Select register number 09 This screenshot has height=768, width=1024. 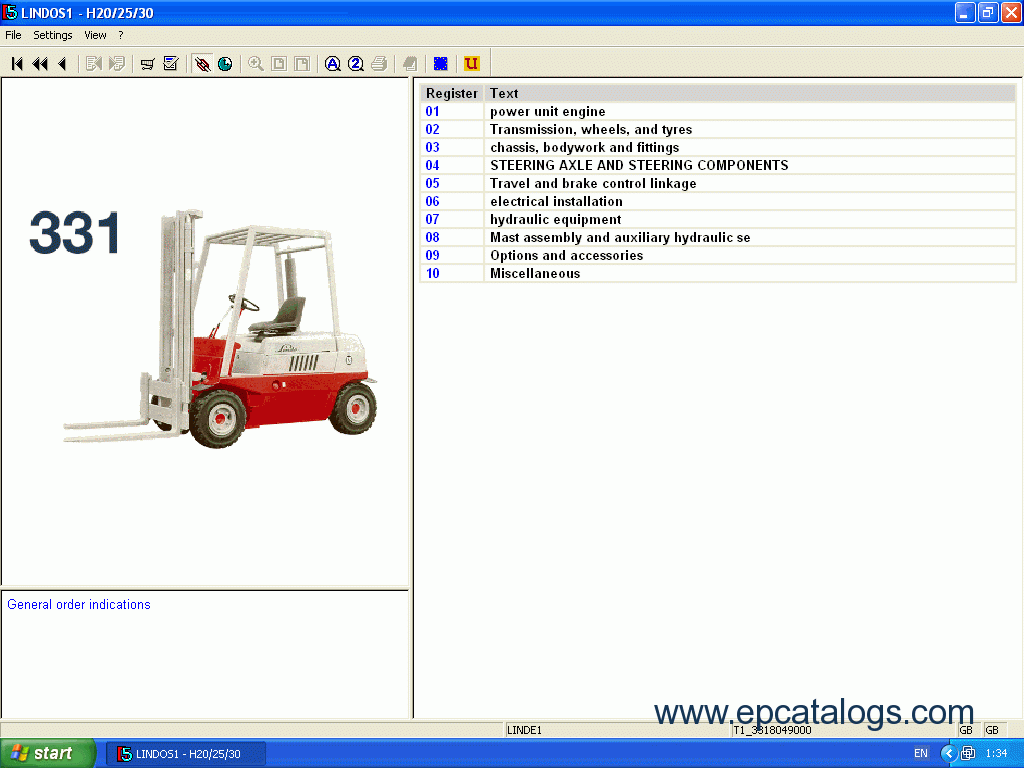tap(432, 255)
